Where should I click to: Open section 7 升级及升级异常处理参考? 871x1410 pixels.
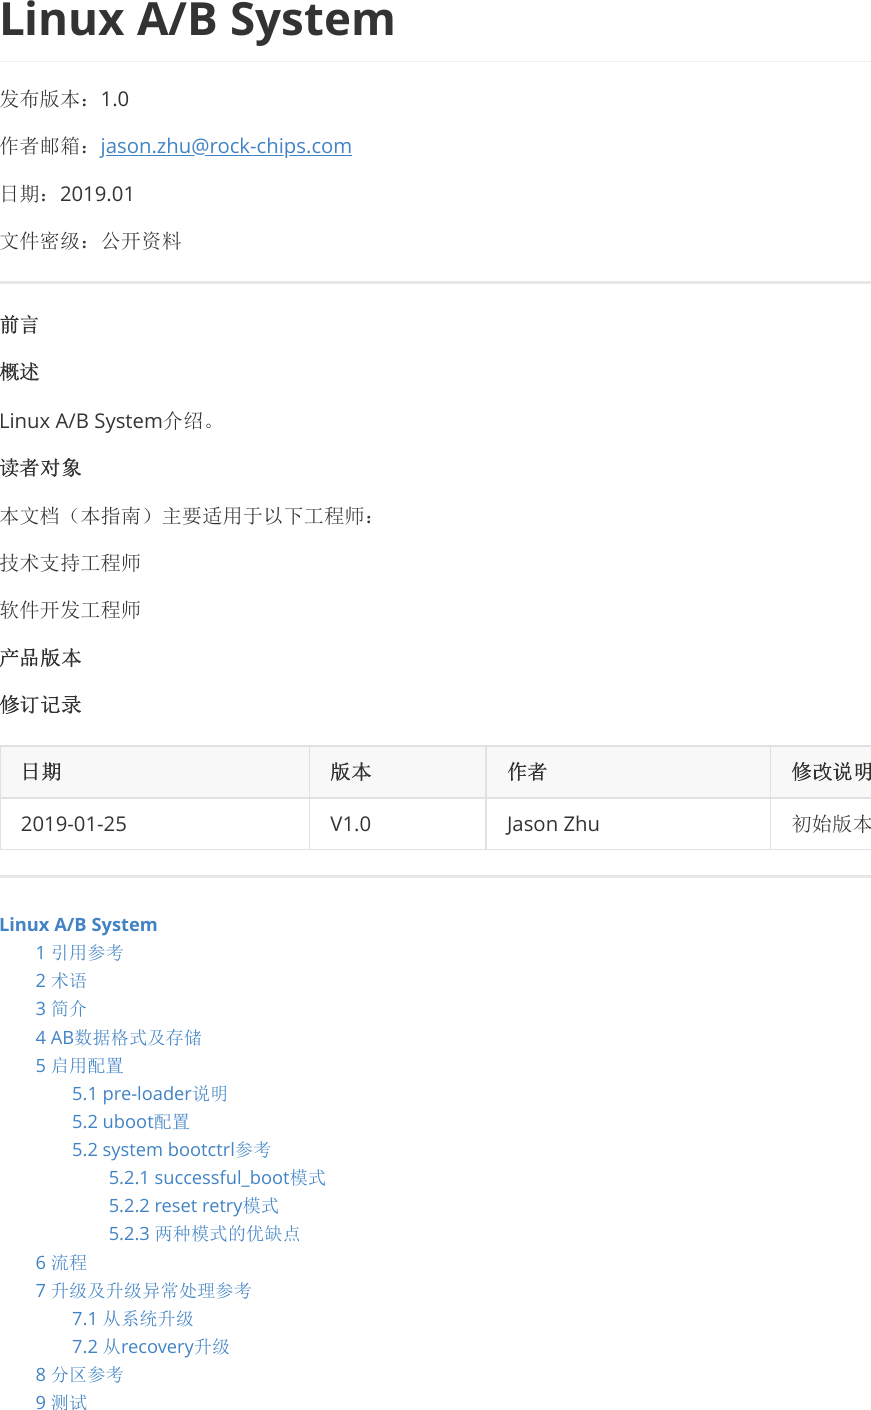[144, 1290]
